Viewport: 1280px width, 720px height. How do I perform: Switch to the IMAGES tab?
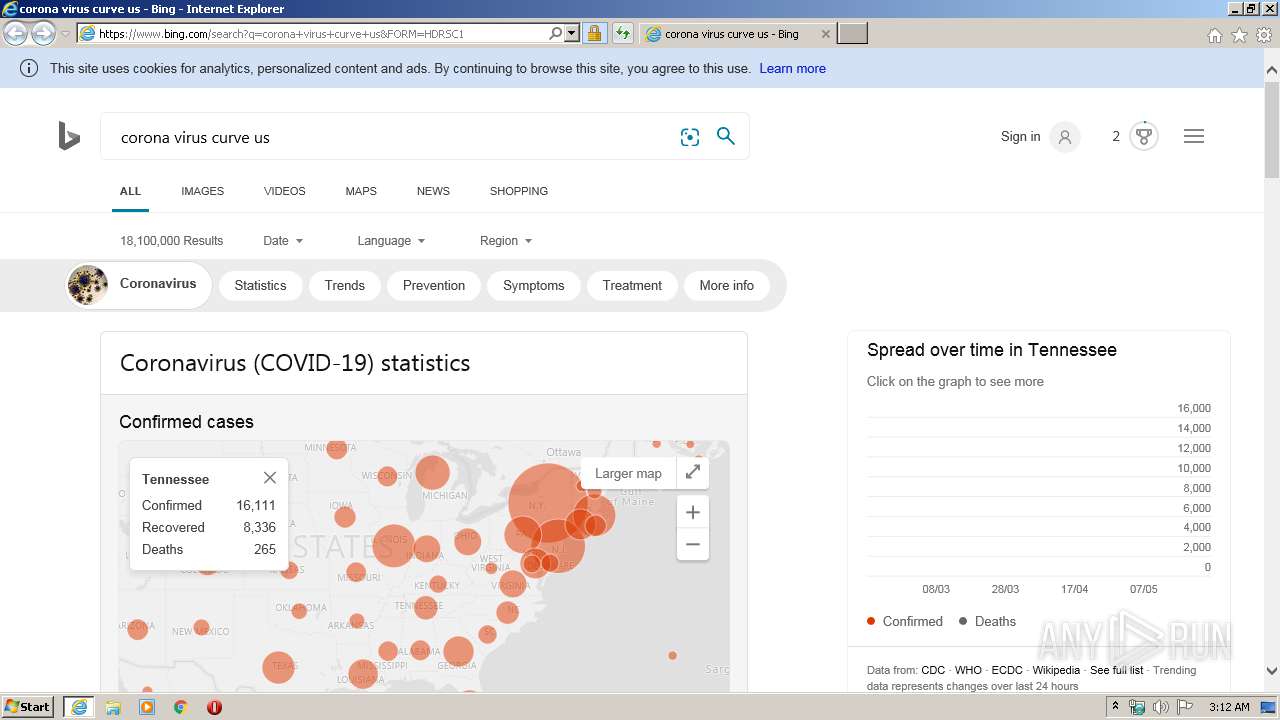(x=202, y=191)
